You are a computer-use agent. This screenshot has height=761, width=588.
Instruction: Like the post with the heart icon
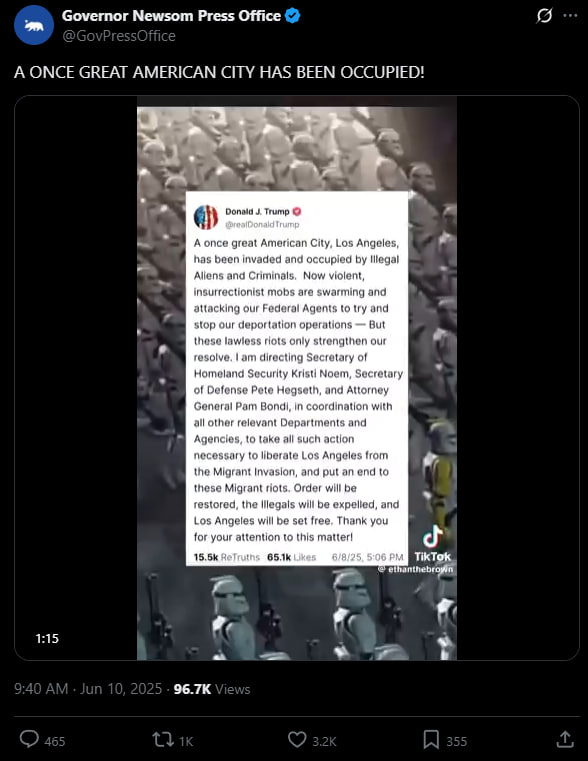297,740
